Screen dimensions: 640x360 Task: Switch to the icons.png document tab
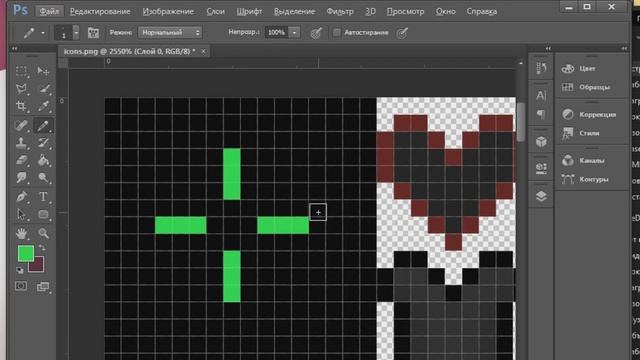pyautogui.click(x=129, y=51)
